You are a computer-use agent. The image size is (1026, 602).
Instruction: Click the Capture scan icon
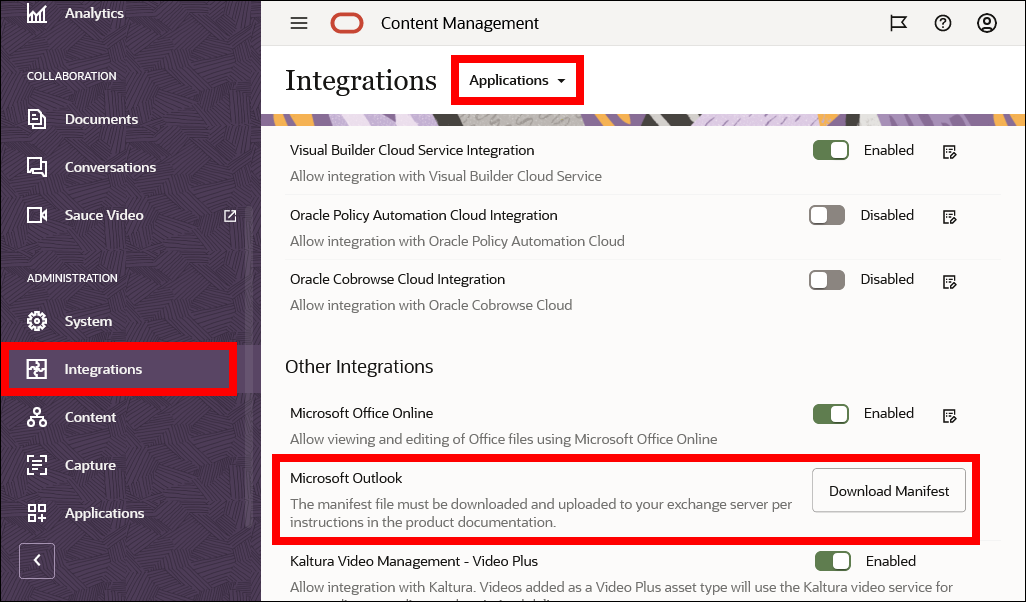[x=37, y=465]
